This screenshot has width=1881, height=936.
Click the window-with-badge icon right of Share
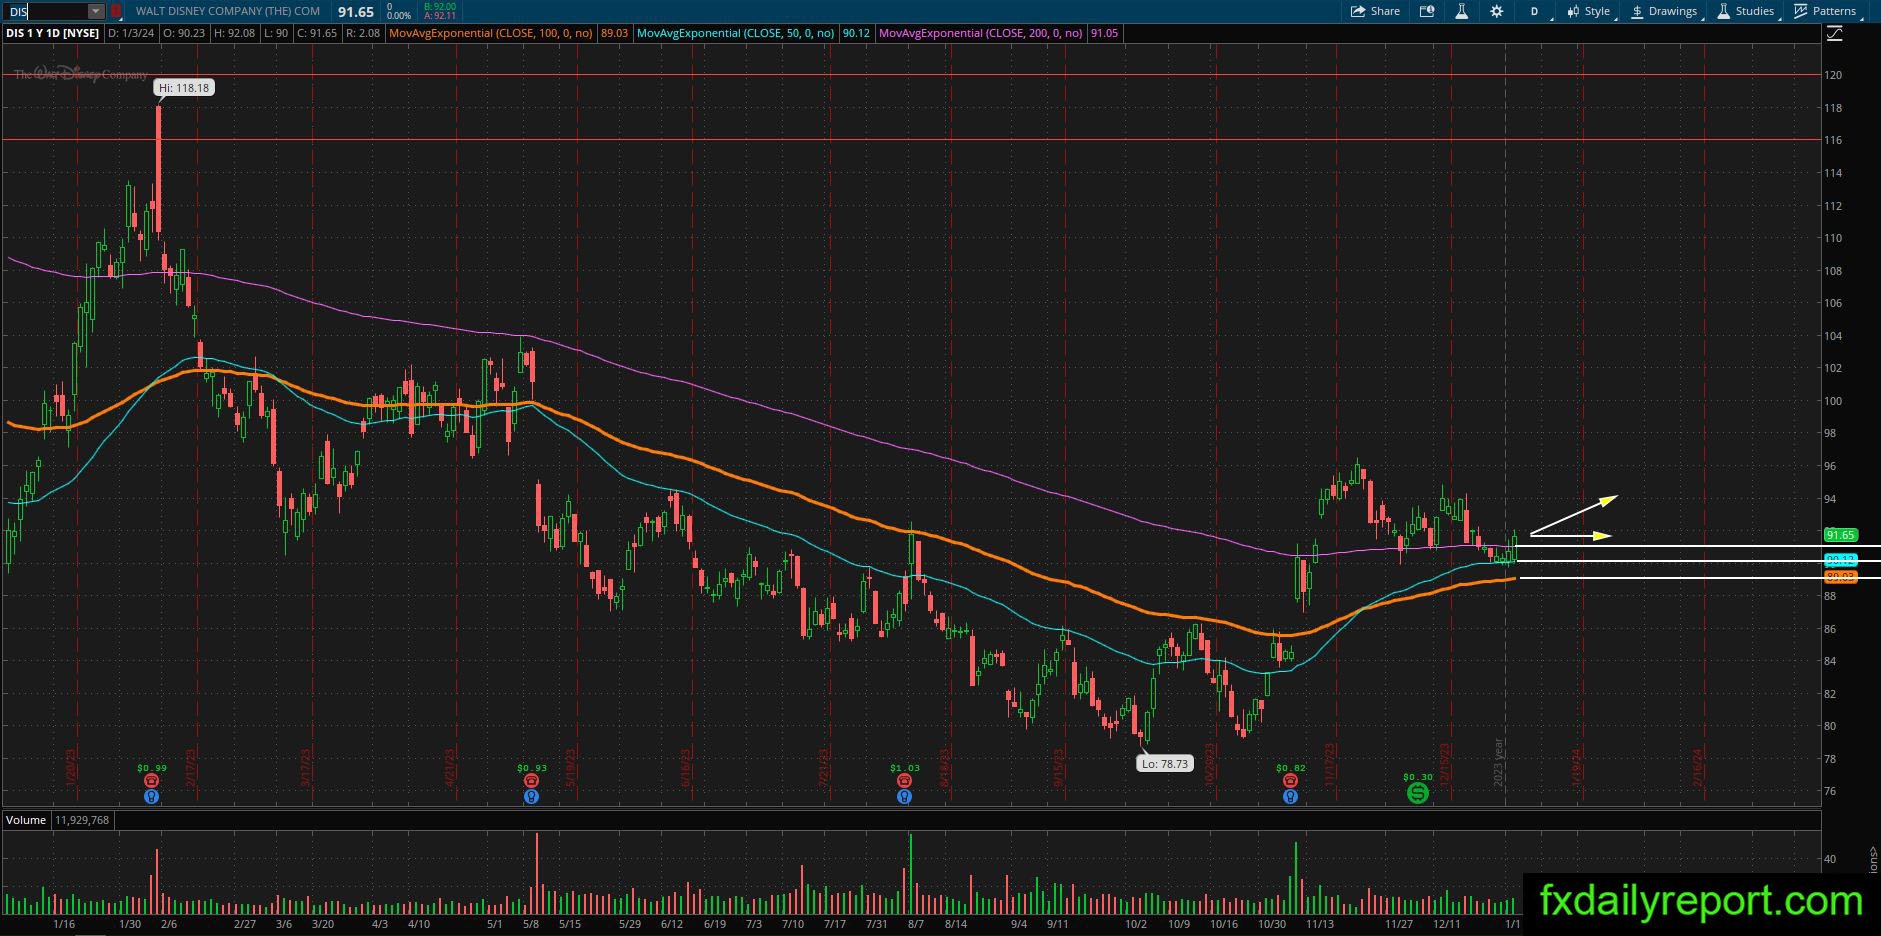coord(1427,11)
